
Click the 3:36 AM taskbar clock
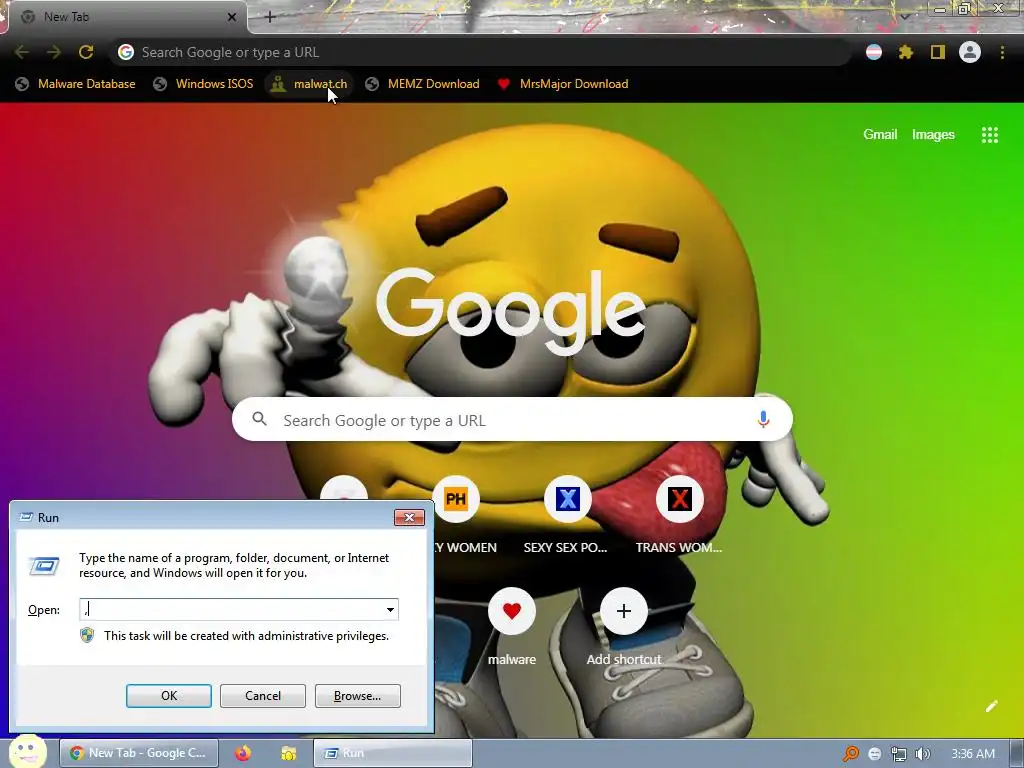[973, 754]
